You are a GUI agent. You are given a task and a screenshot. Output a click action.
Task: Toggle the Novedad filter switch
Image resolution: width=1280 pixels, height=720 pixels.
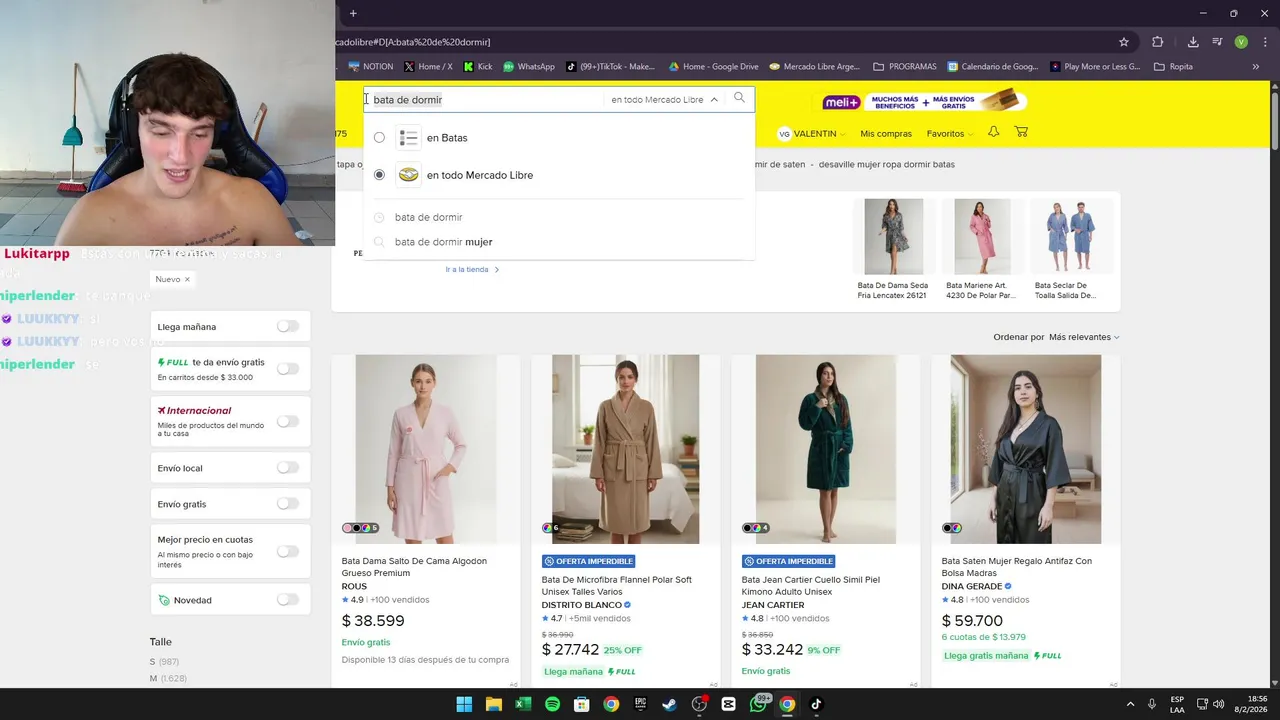[x=288, y=599]
